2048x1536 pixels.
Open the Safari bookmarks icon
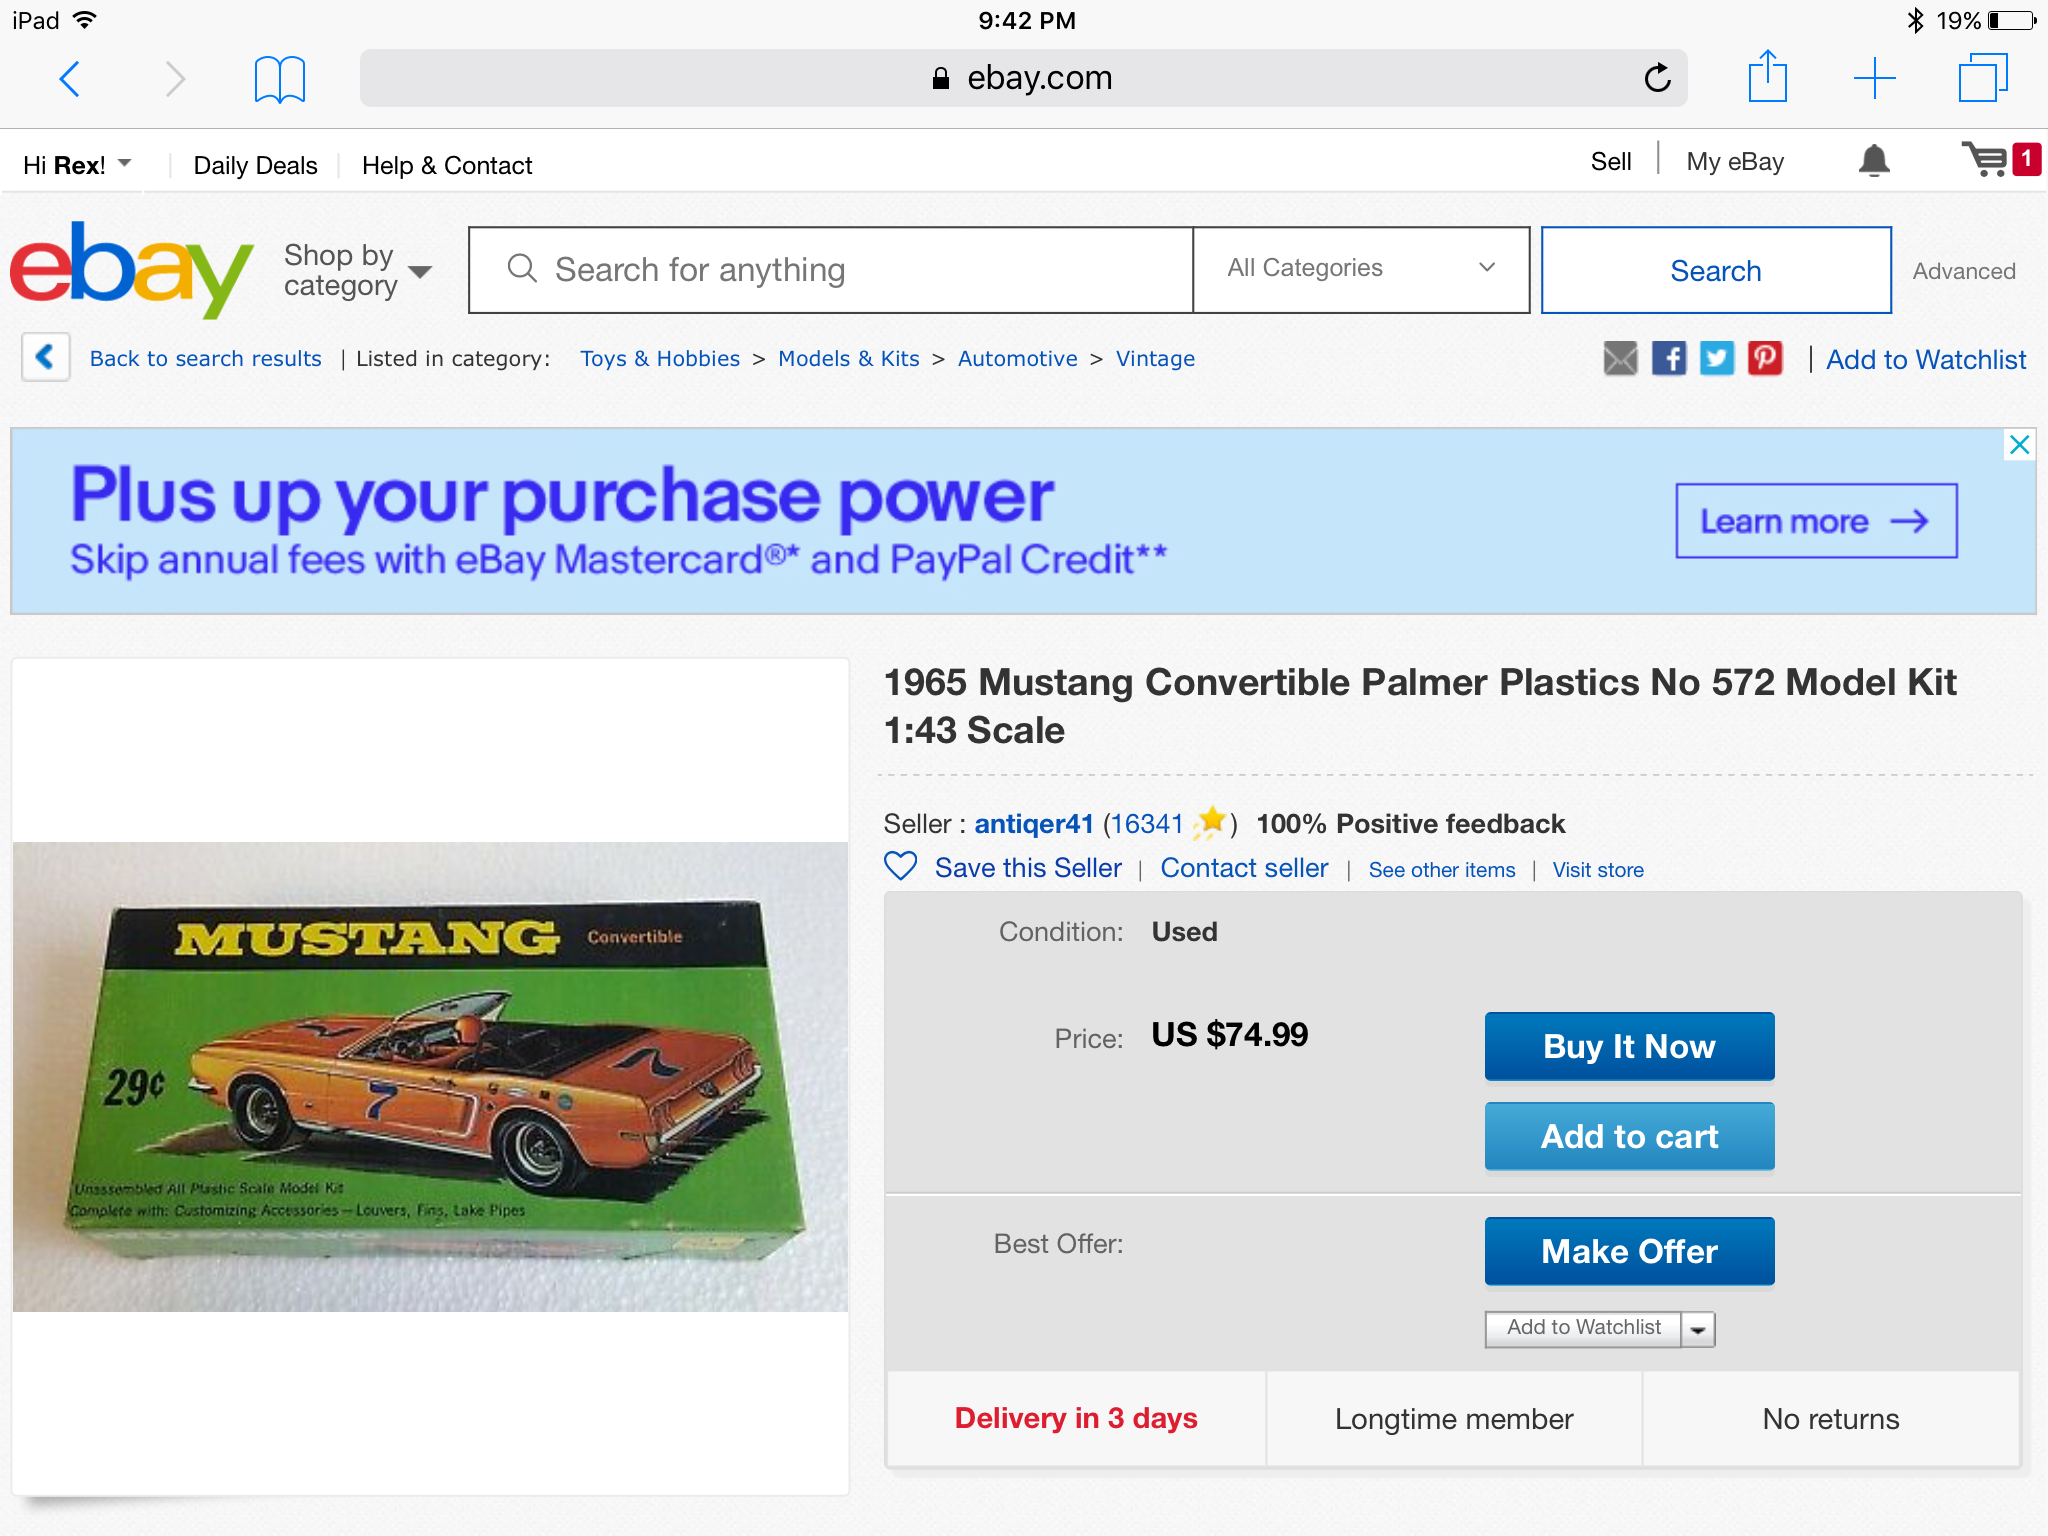click(279, 79)
